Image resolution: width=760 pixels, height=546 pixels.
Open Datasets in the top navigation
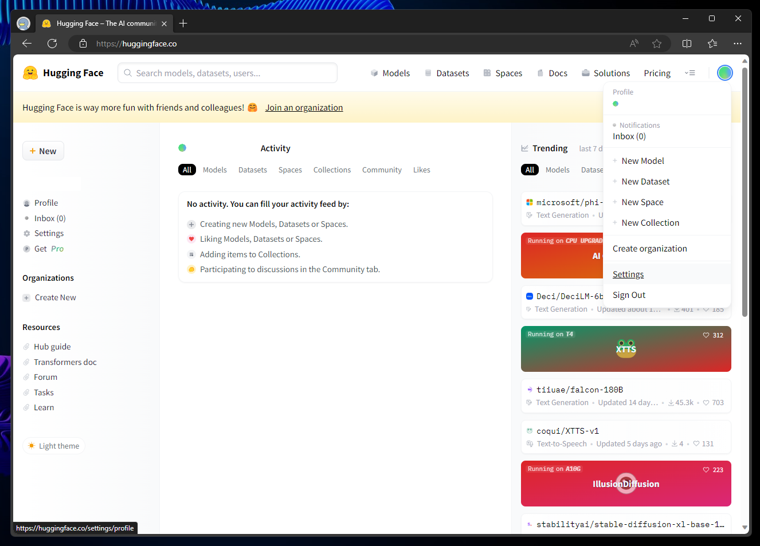[x=447, y=73]
